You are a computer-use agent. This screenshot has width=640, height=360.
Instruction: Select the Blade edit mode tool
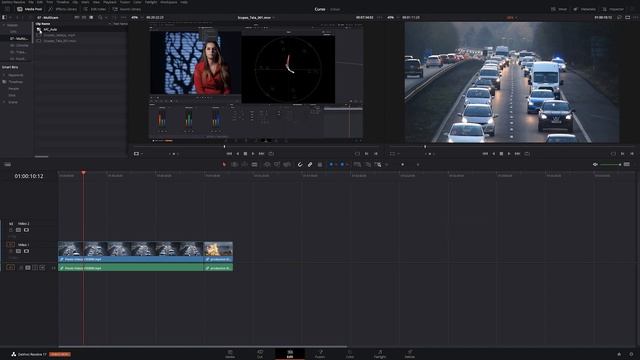[254, 164]
